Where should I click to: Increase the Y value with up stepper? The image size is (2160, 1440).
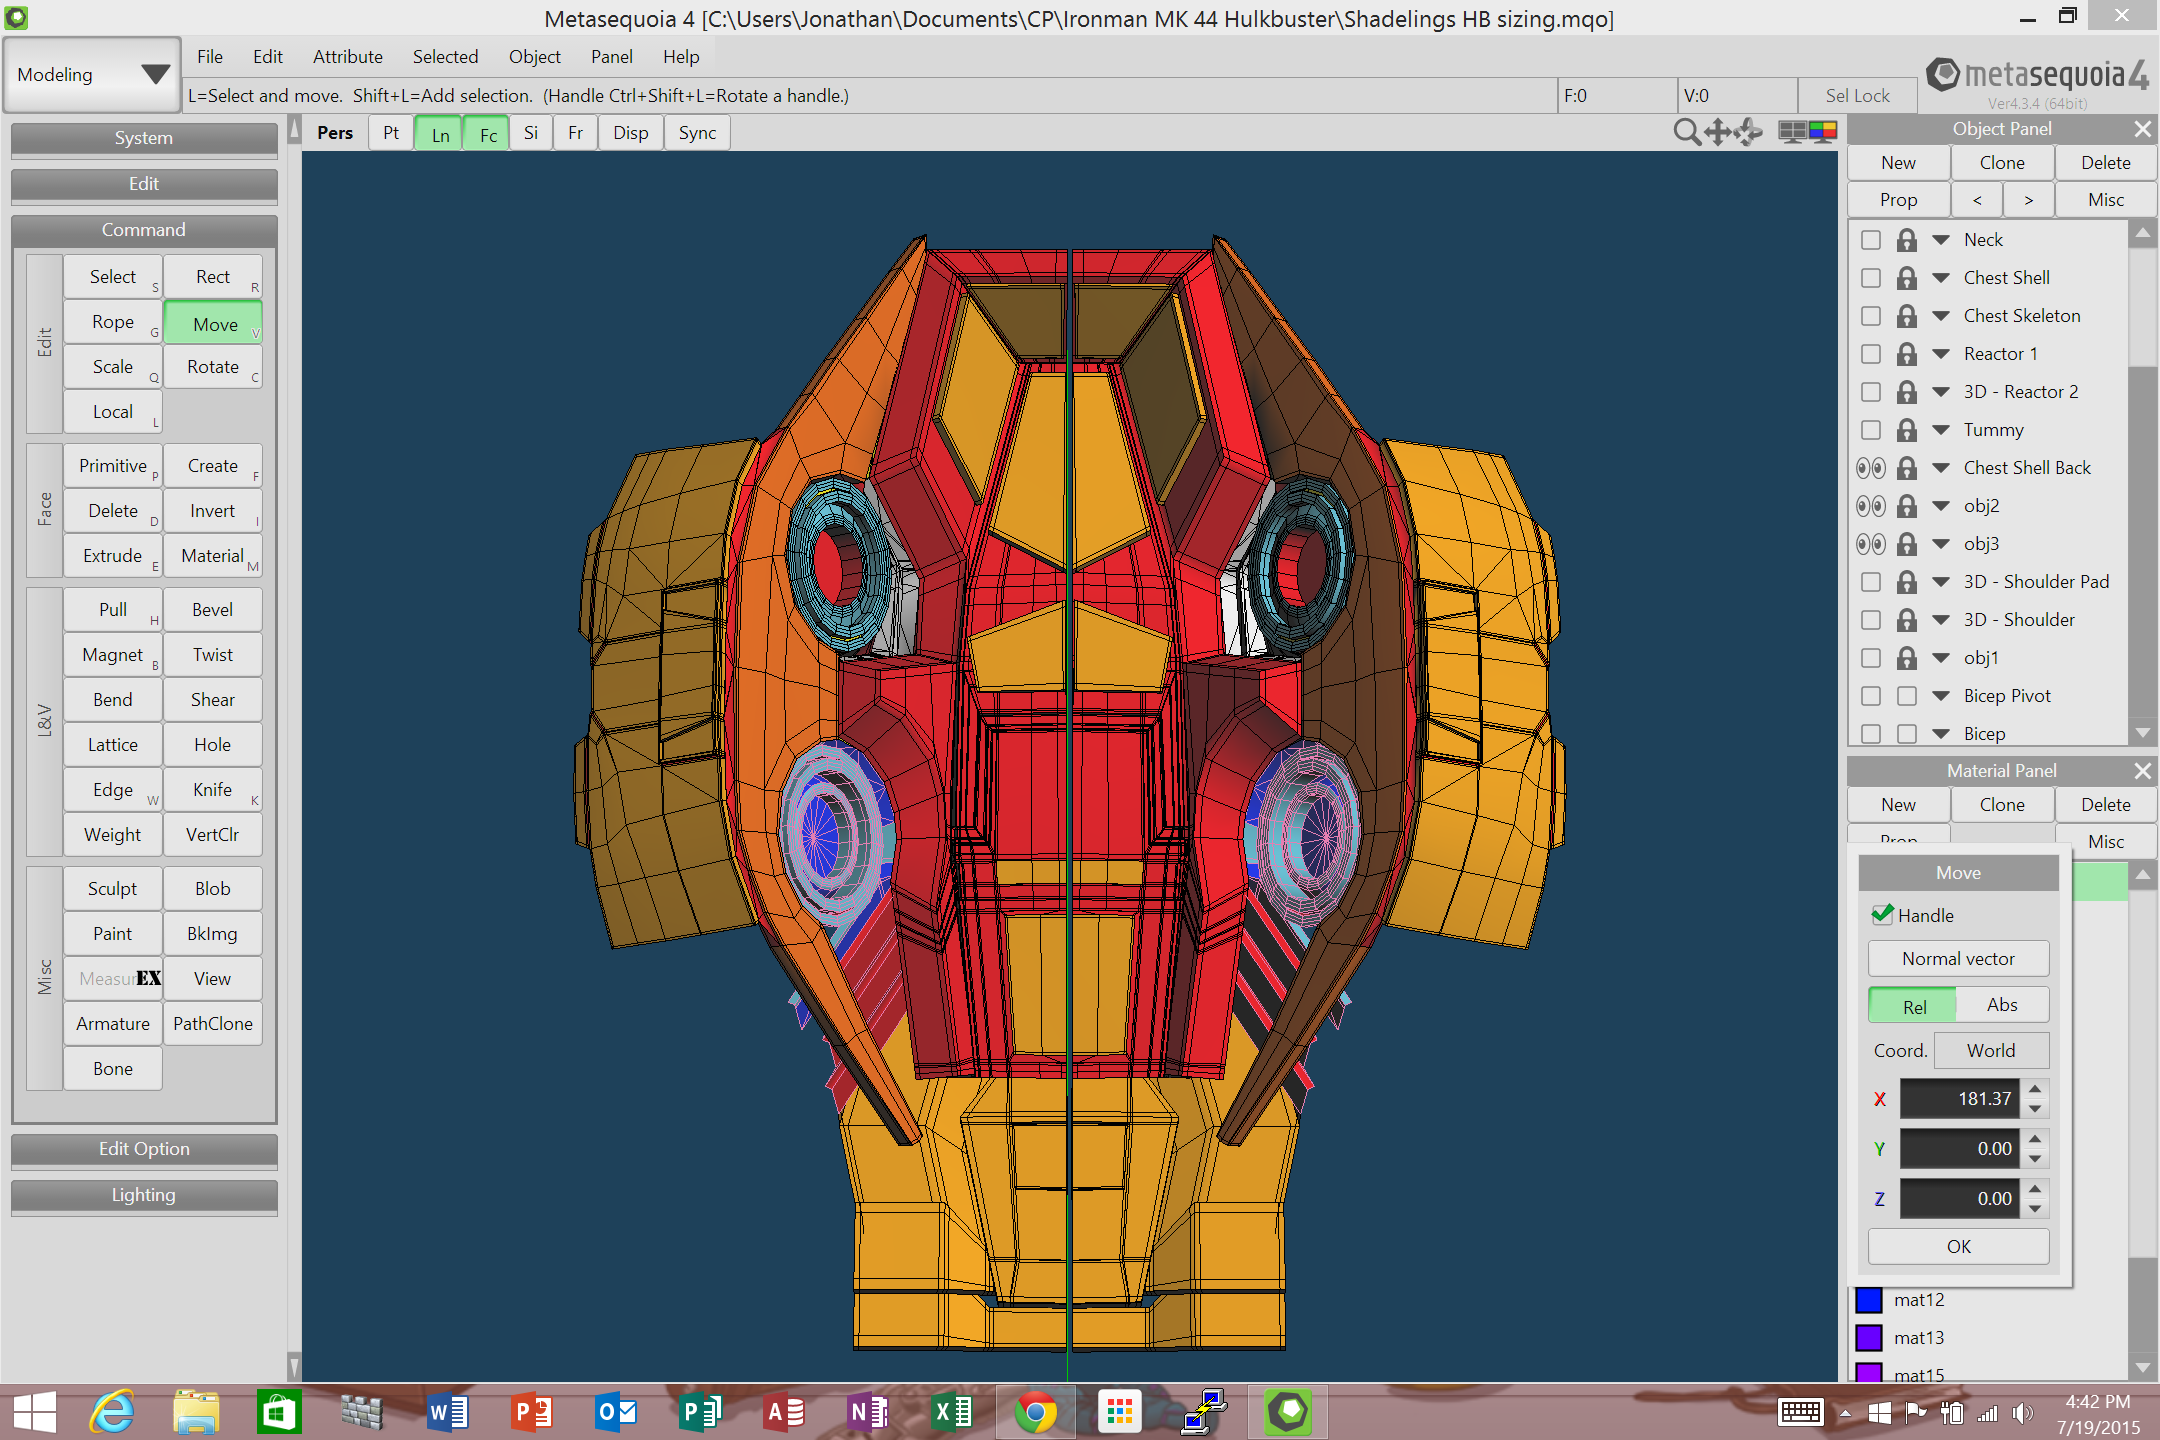pyautogui.click(x=2035, y=1138)
